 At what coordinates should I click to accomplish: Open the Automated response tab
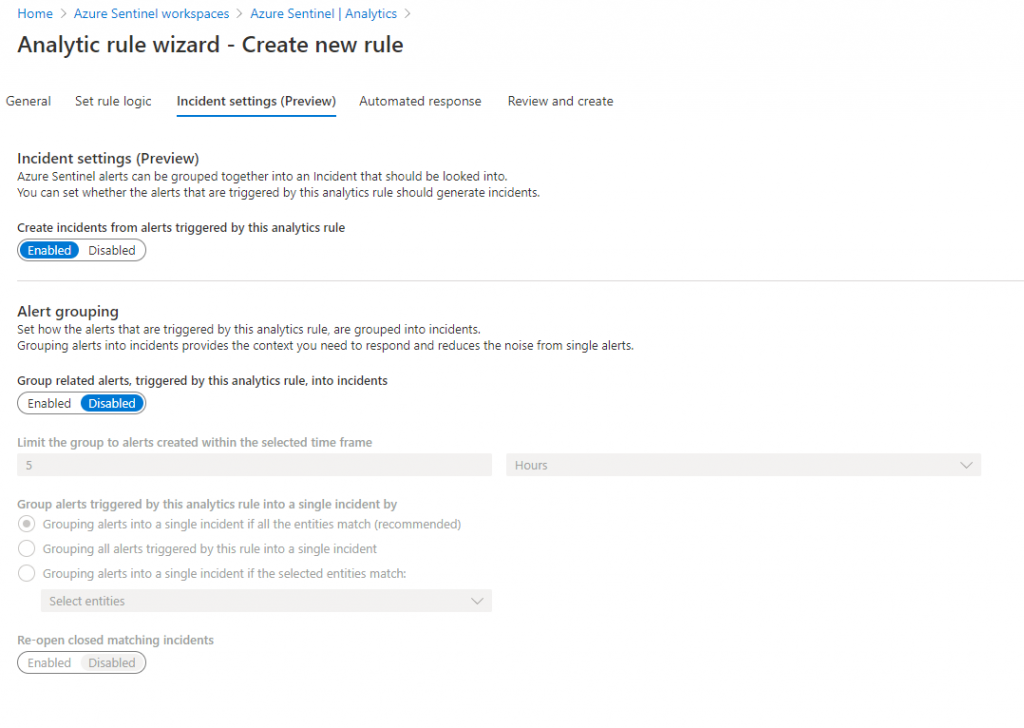pyautogui.click(x=420, y=101)
